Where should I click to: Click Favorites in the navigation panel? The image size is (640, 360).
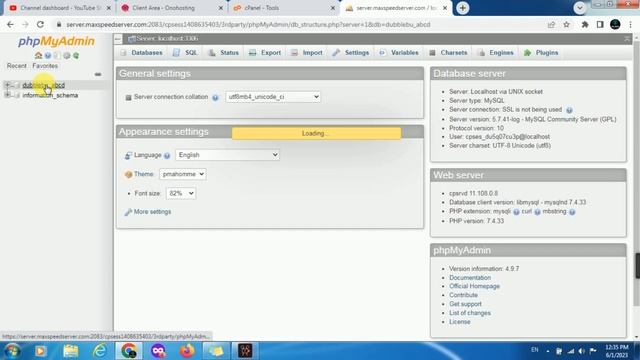(45, 66)
